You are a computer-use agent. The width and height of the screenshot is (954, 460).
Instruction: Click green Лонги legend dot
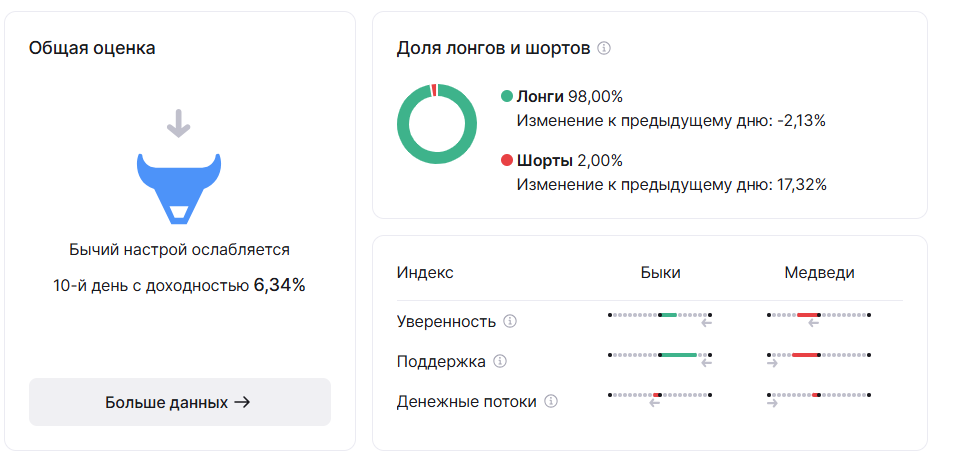click(507, 96)
